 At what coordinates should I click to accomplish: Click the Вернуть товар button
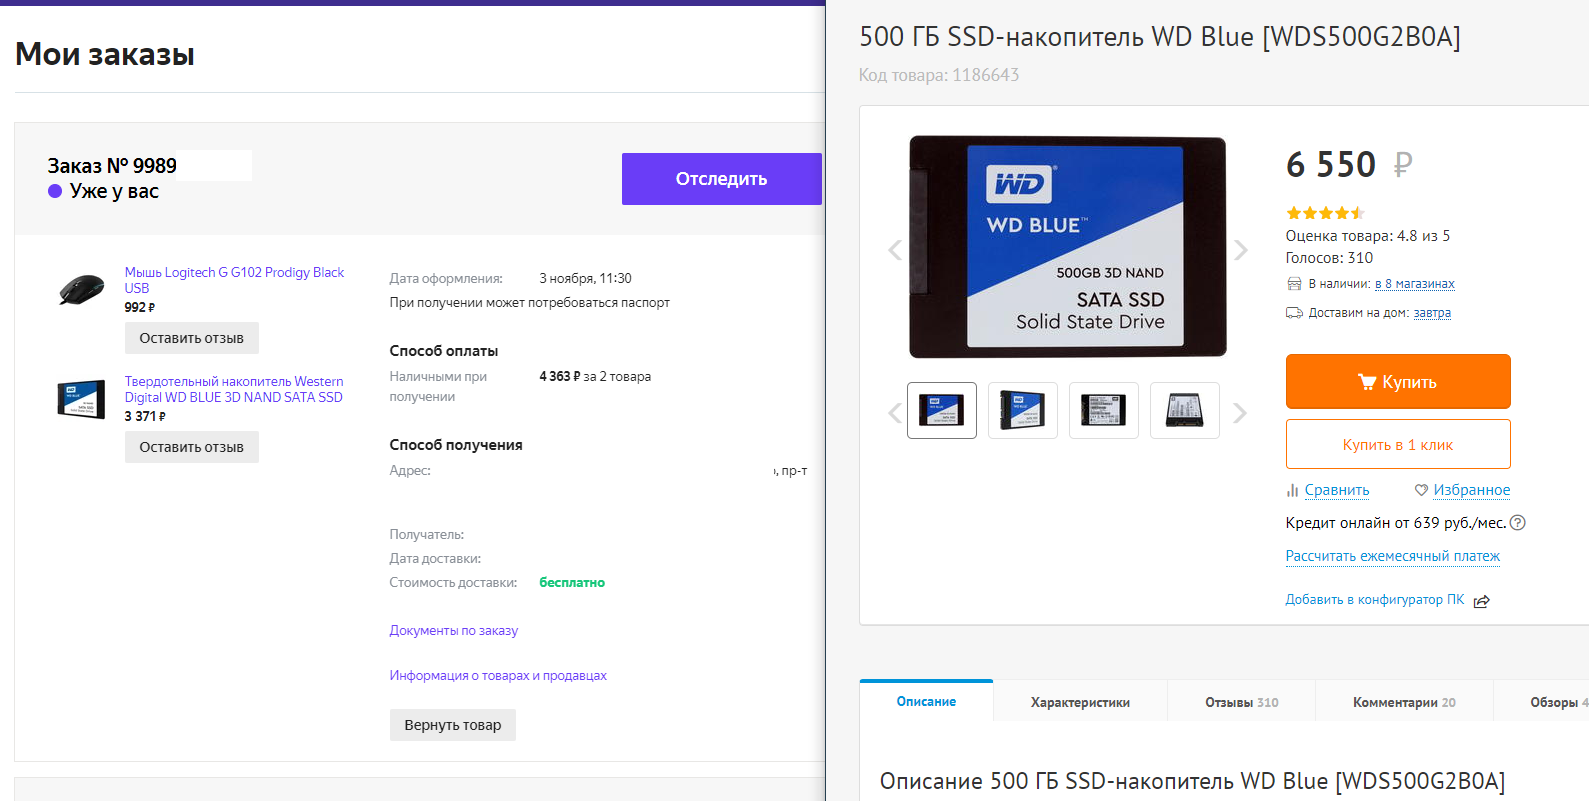click(x=453, y=725)
